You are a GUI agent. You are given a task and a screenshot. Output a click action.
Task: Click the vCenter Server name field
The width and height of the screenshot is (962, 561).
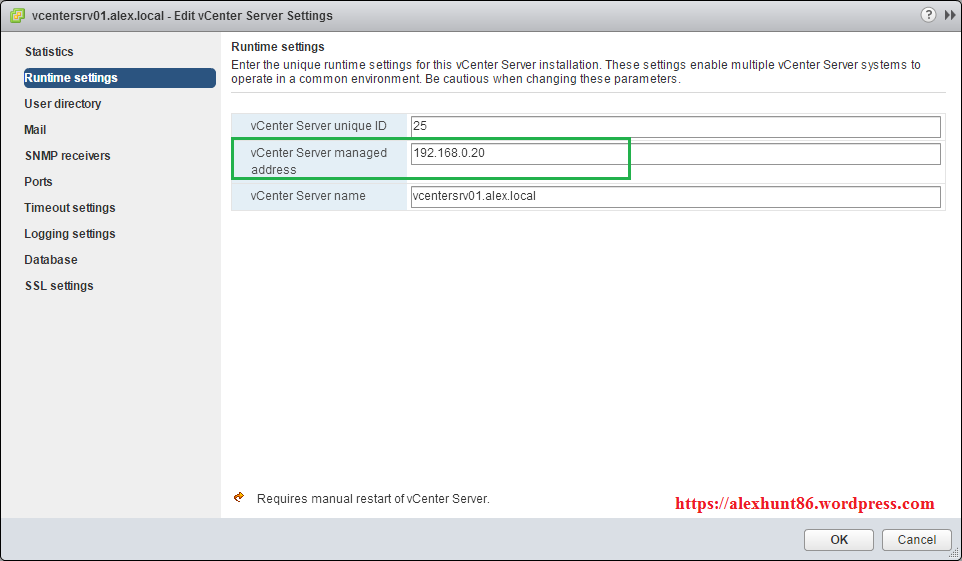tap(675, 197)
